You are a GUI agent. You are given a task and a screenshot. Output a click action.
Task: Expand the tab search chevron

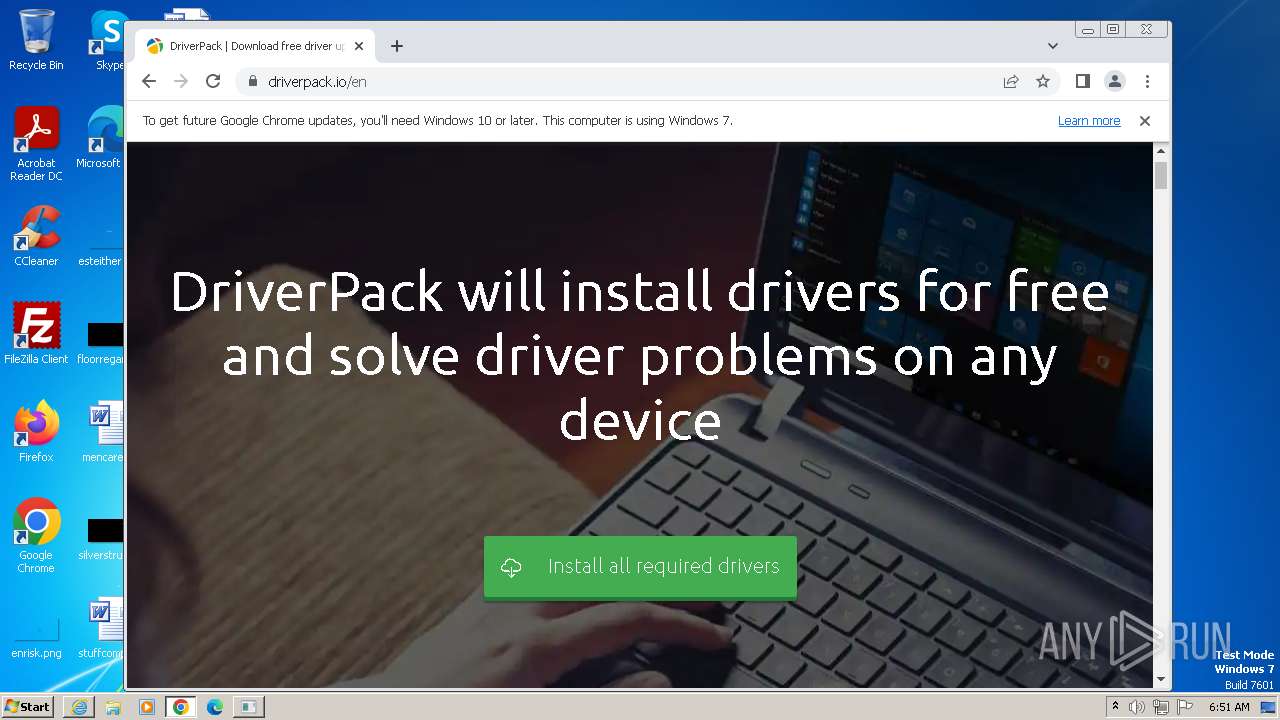[x=1052, y=46]
